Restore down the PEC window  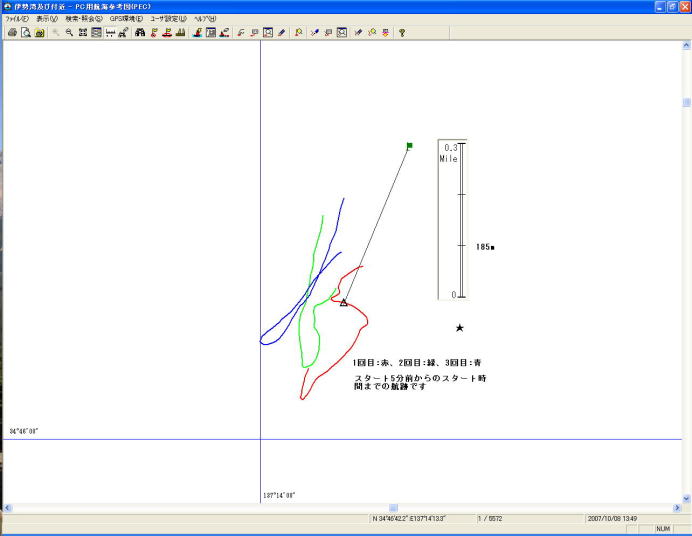[x=672, y=7]
